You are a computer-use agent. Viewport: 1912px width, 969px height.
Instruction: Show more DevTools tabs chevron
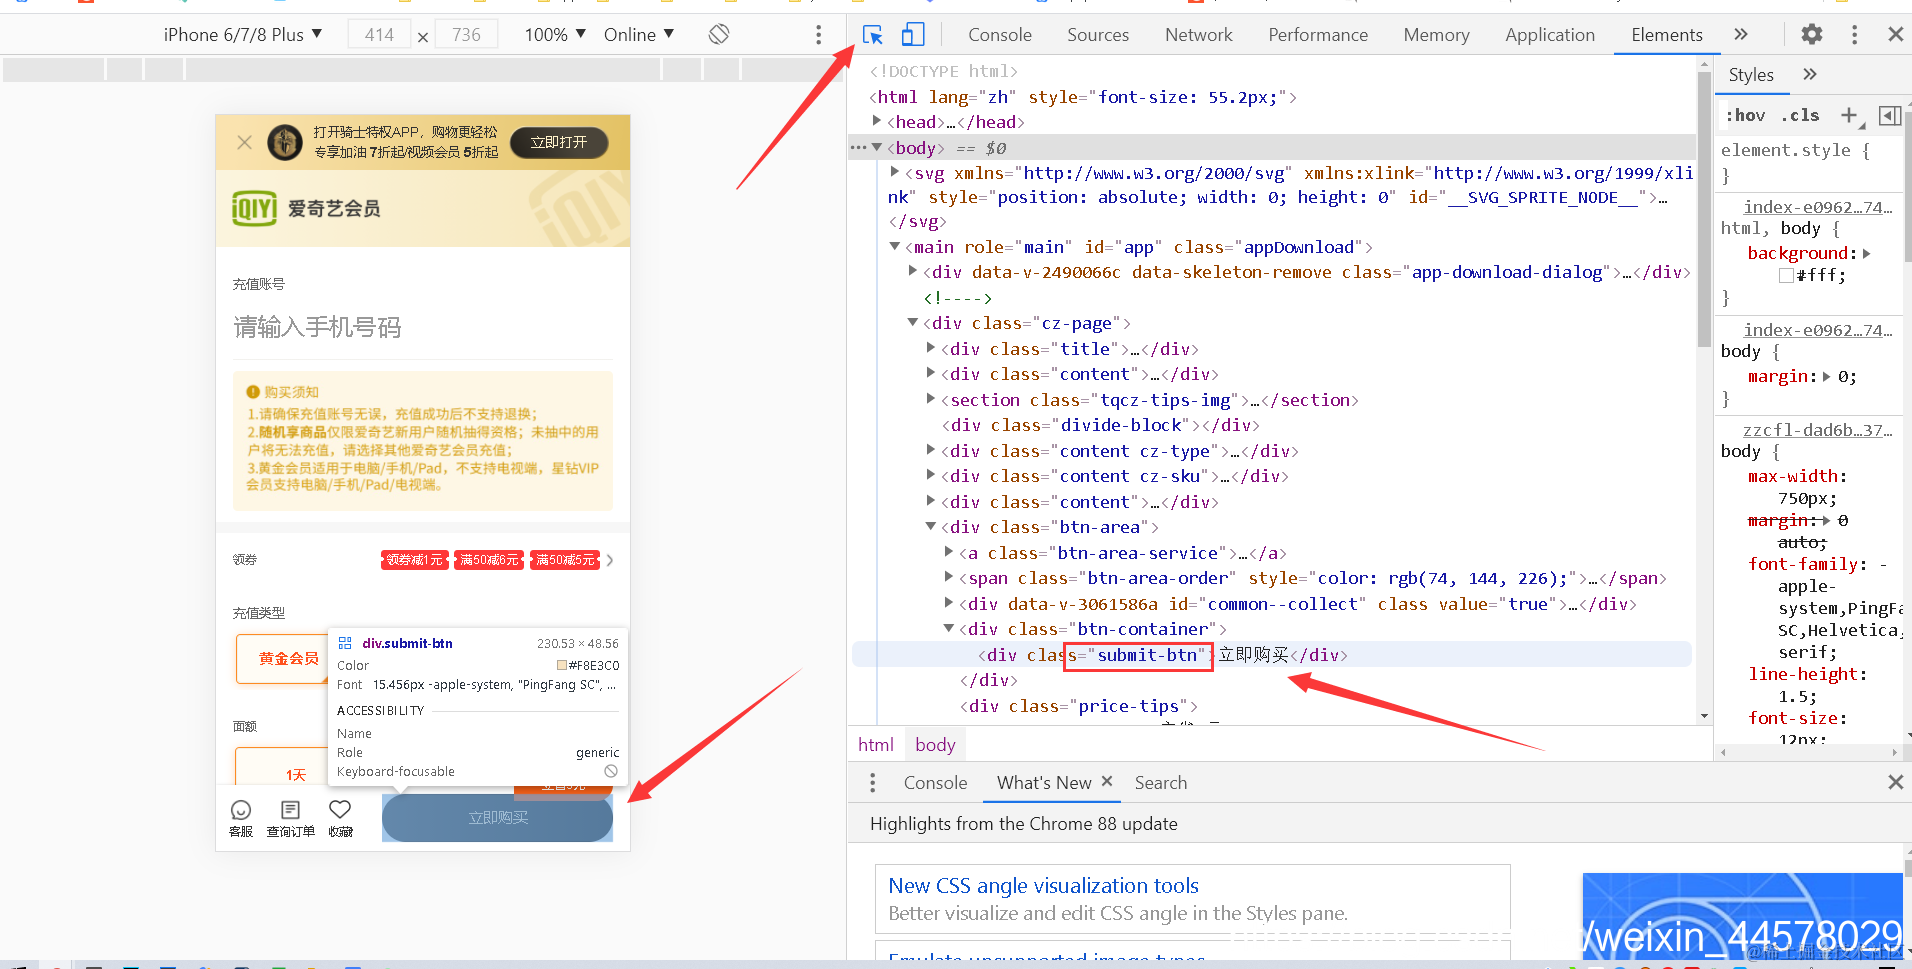point(1741,35)
